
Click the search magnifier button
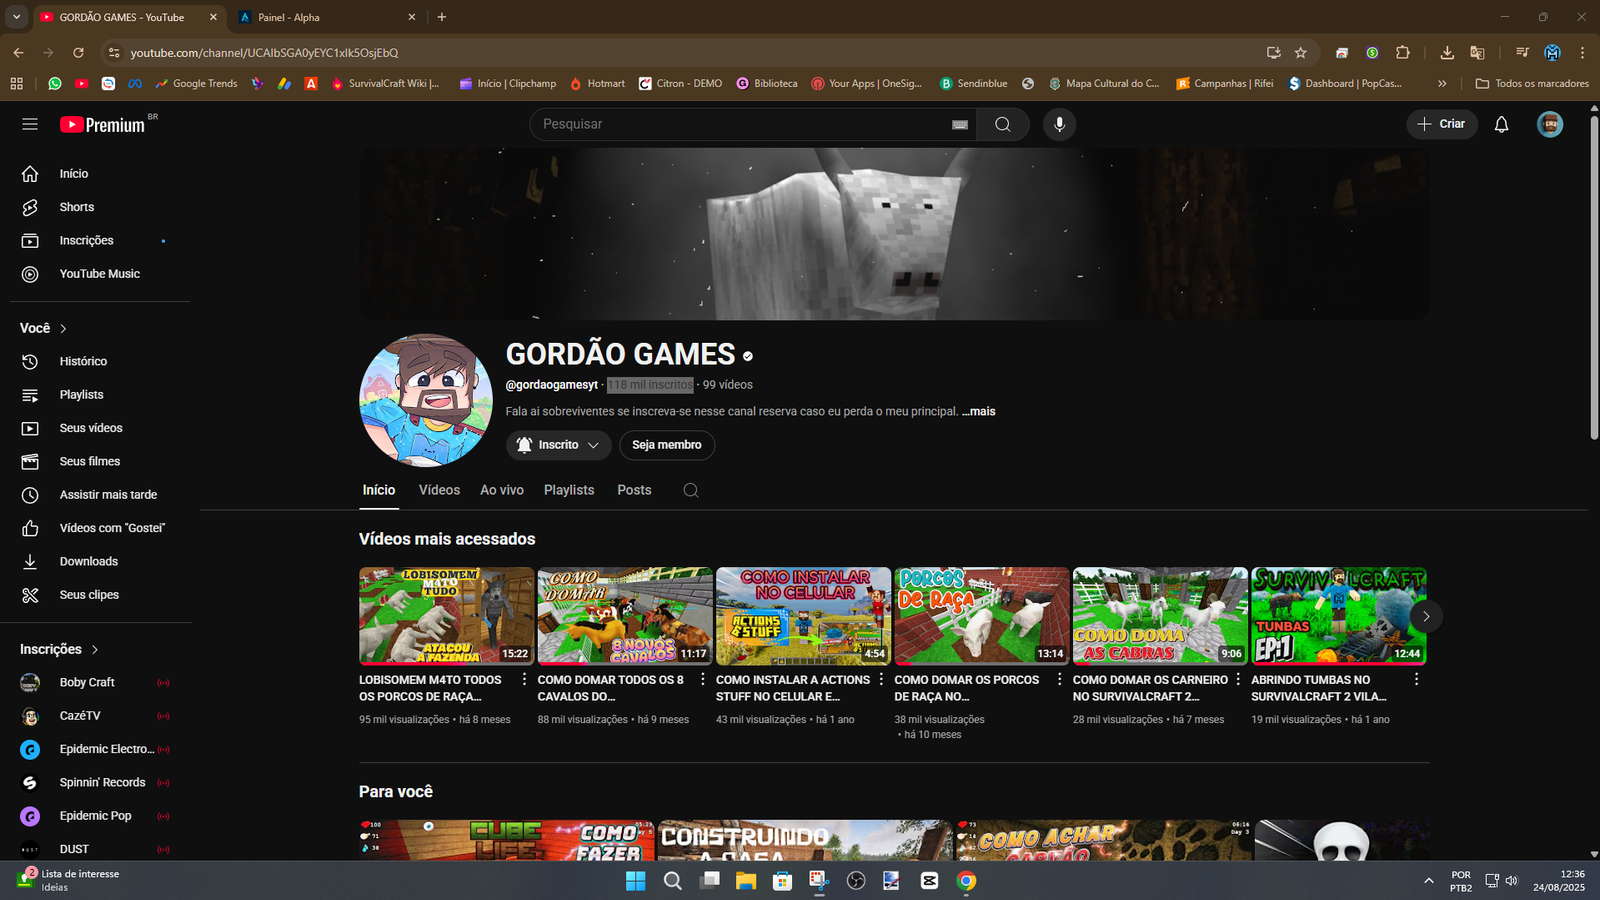(x=1003, y=124)
